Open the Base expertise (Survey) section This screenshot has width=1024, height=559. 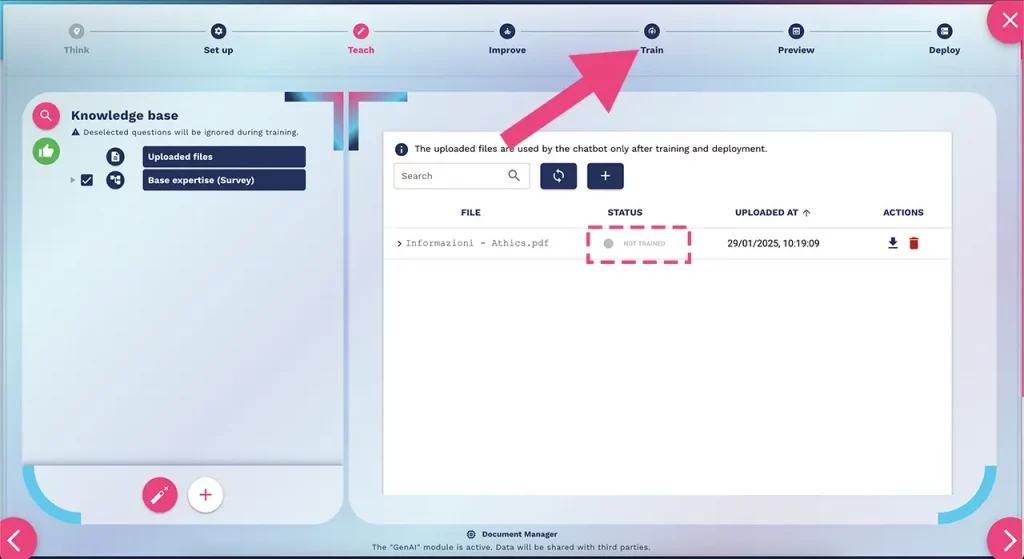pos(224,180)
